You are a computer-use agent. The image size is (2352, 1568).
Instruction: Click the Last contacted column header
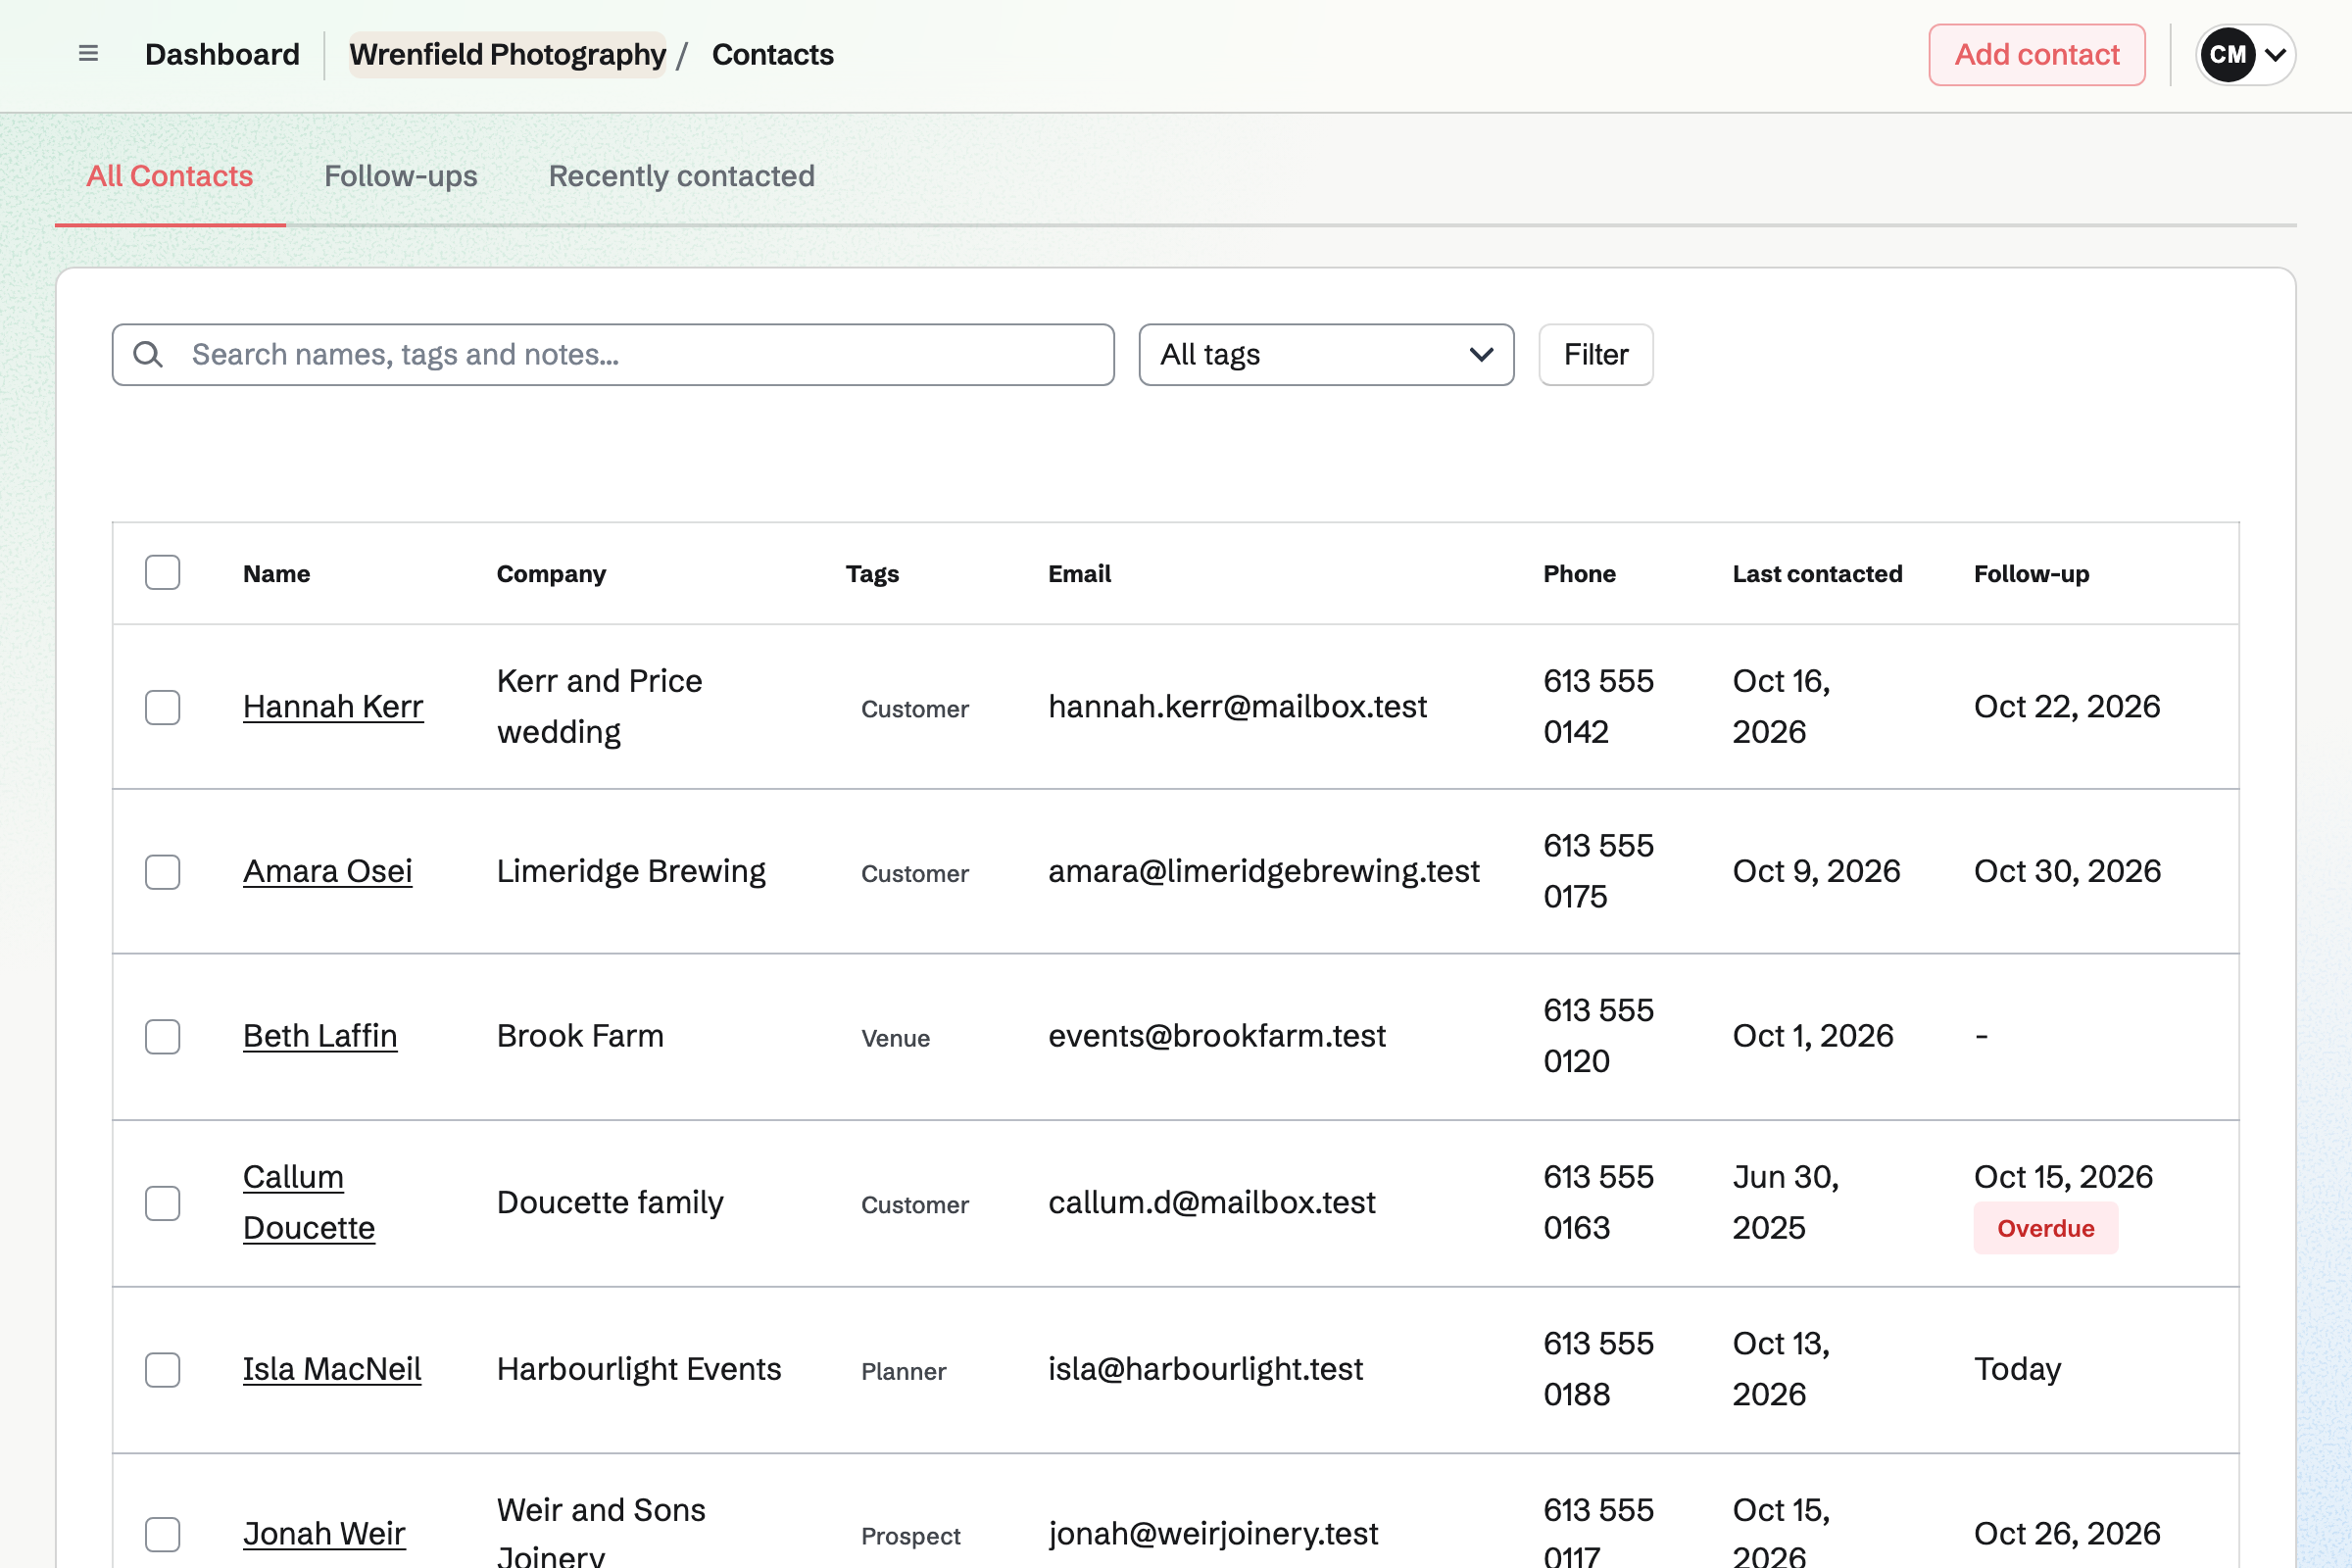[1817, 574]
